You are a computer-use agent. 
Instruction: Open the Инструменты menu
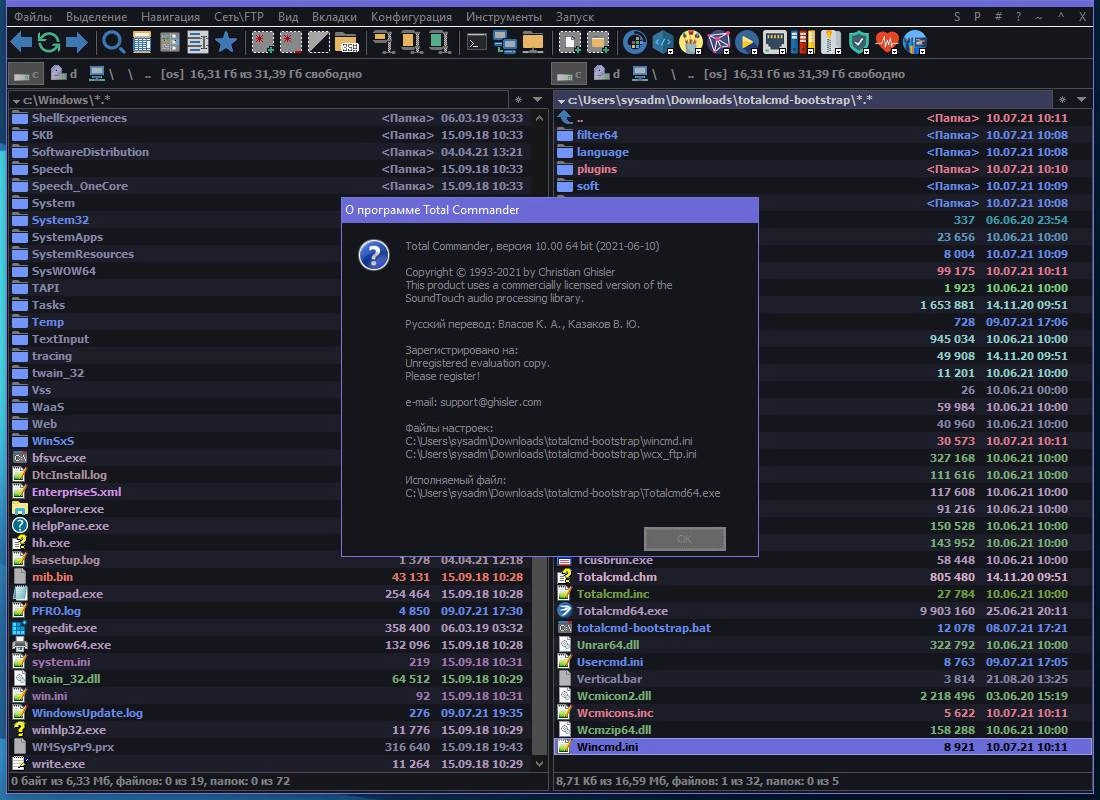(x=504, y=17)
